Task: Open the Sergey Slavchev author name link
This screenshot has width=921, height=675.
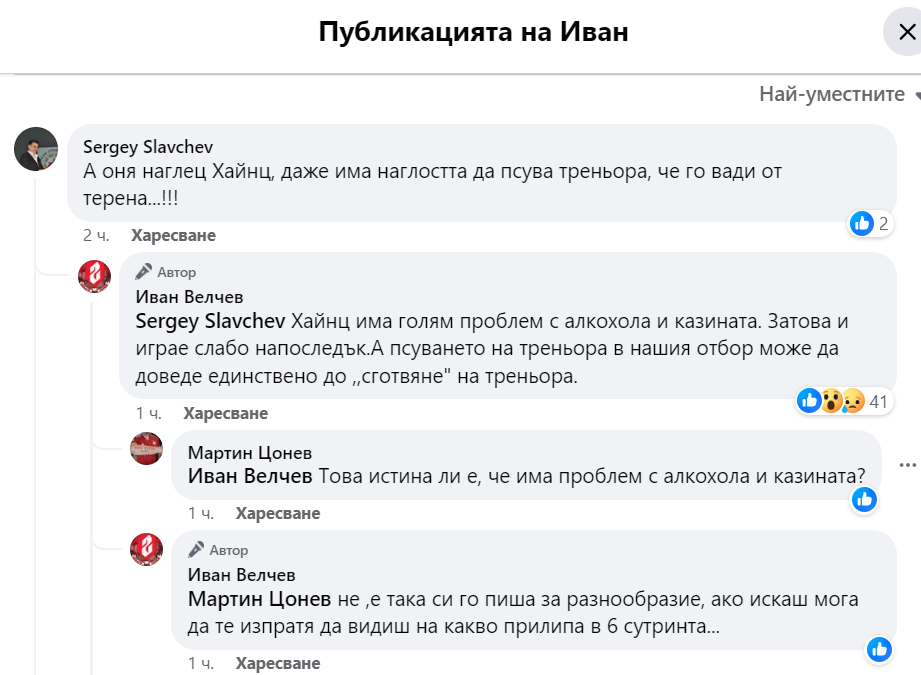Action: [x=147, y=147]
